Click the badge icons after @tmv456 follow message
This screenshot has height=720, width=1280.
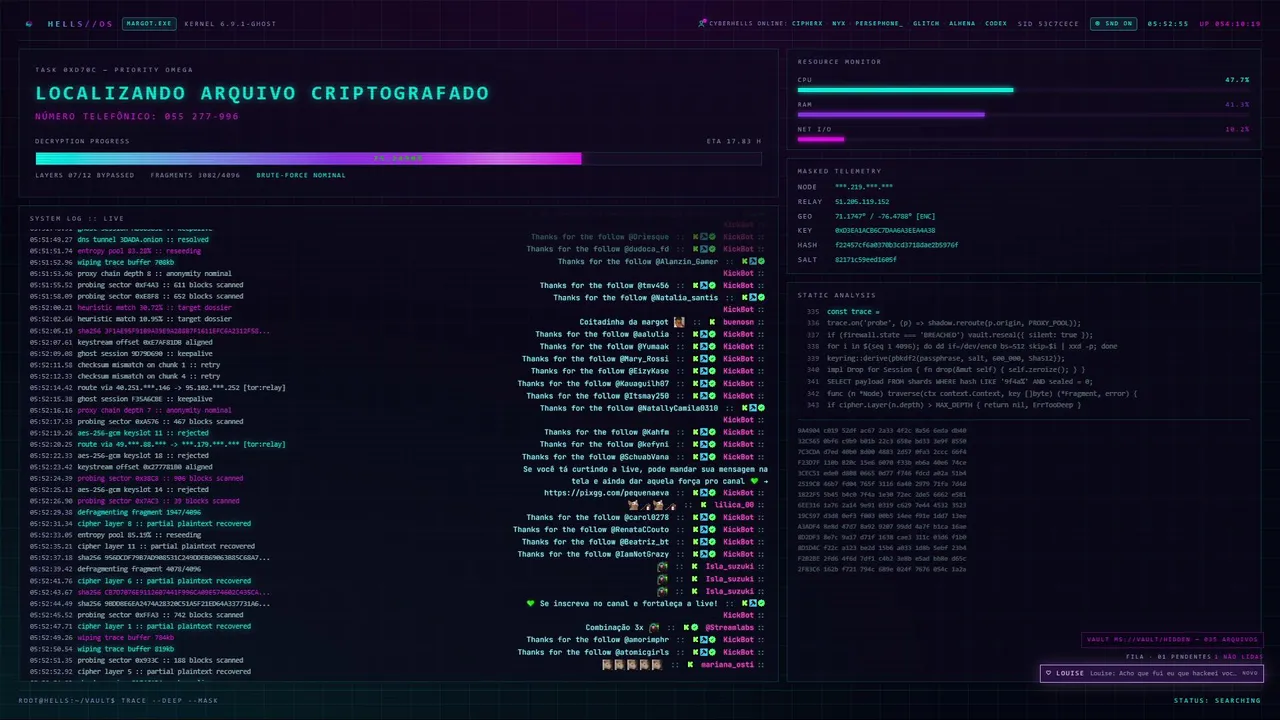[x=704, y=285]
